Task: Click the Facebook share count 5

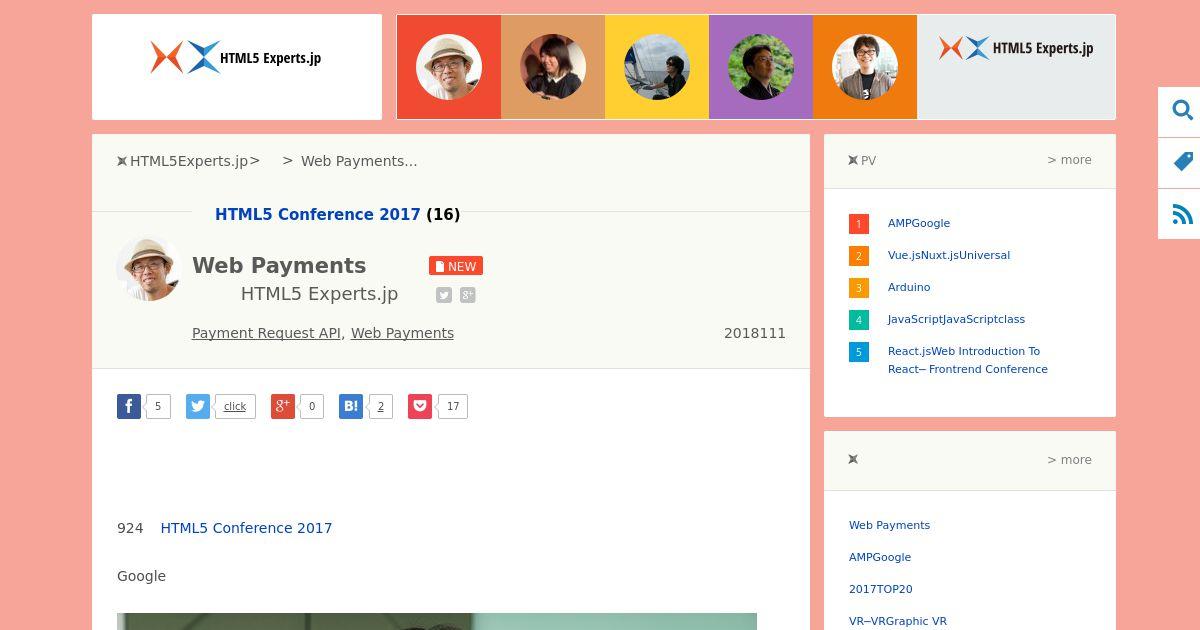Action: click(x=158, y=406)
